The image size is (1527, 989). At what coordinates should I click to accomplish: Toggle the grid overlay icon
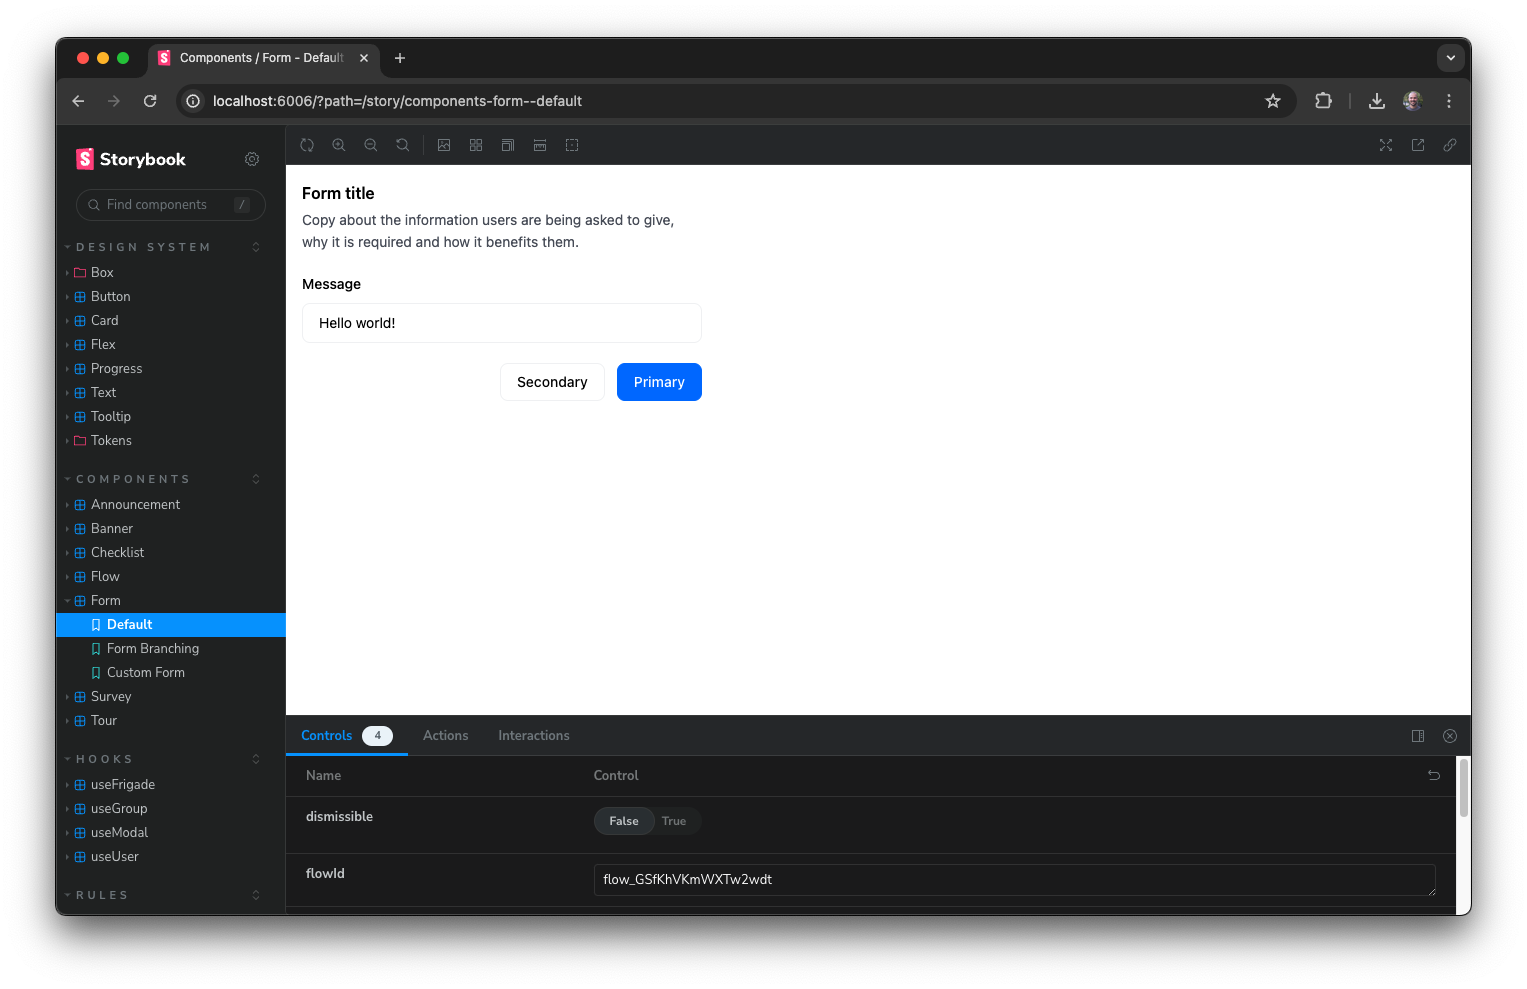(476, 145)
